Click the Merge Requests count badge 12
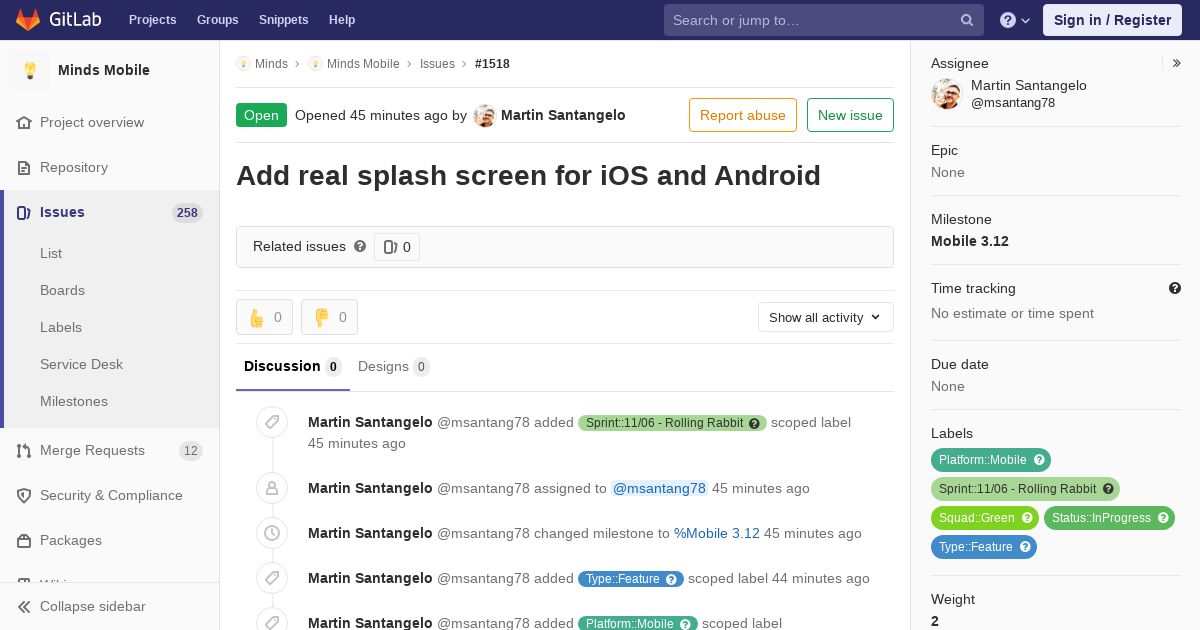The height and width of the screenshot is (630, 1200). (x=191, y=451)
